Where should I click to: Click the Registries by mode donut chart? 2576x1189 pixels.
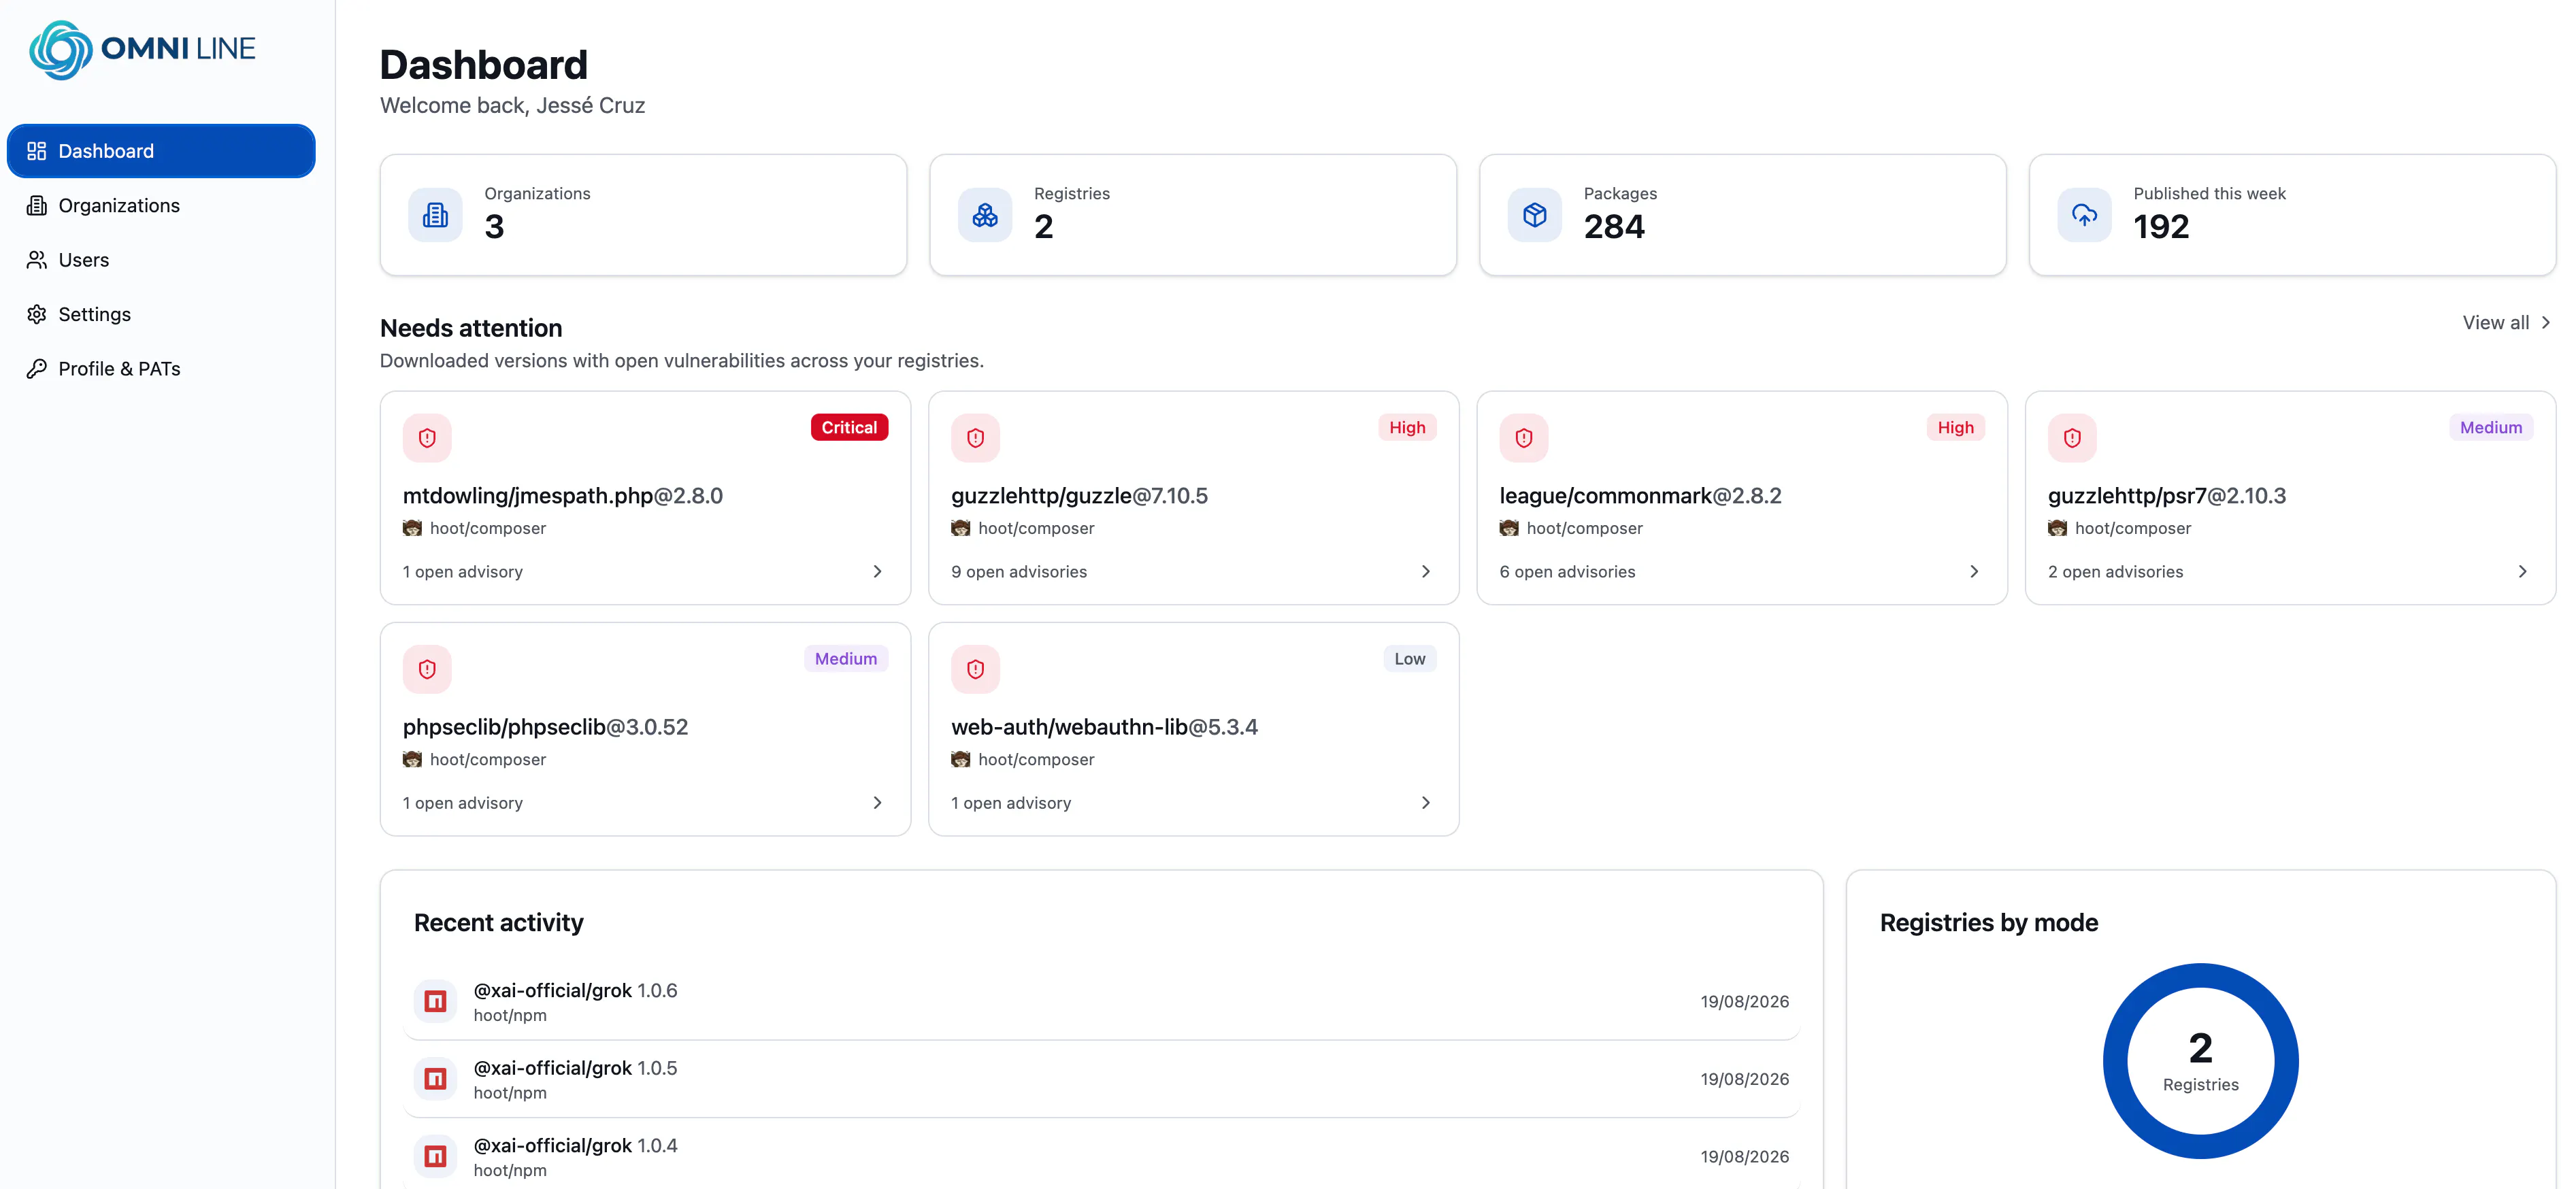(x=2200, y=1061)
